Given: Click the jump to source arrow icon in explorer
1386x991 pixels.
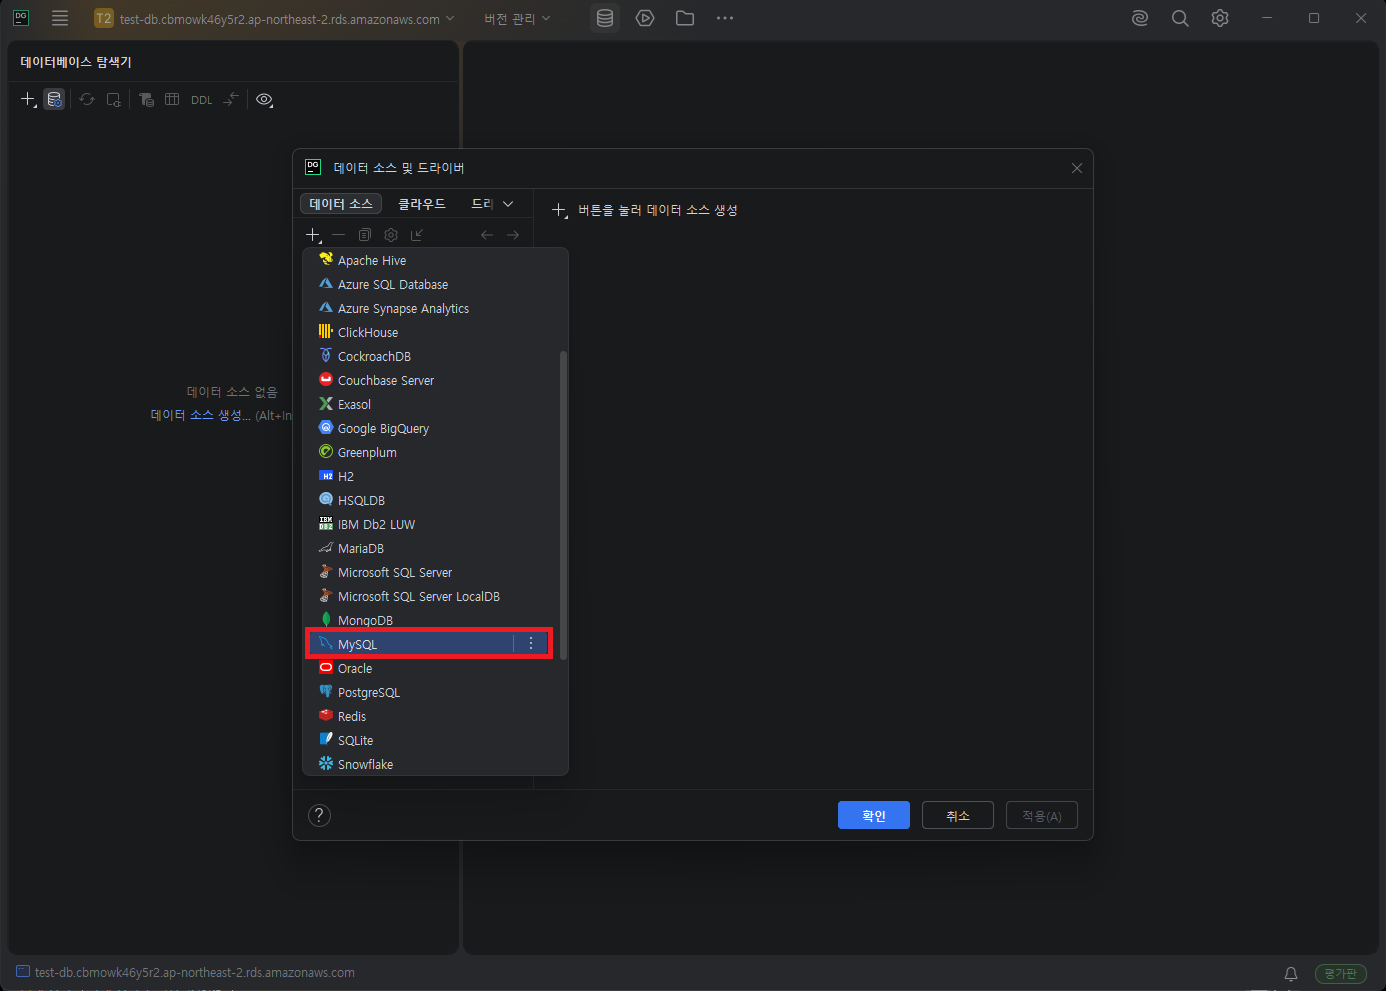Looking at the screenshot, I should pyautogui.click(x=231, y=99).
